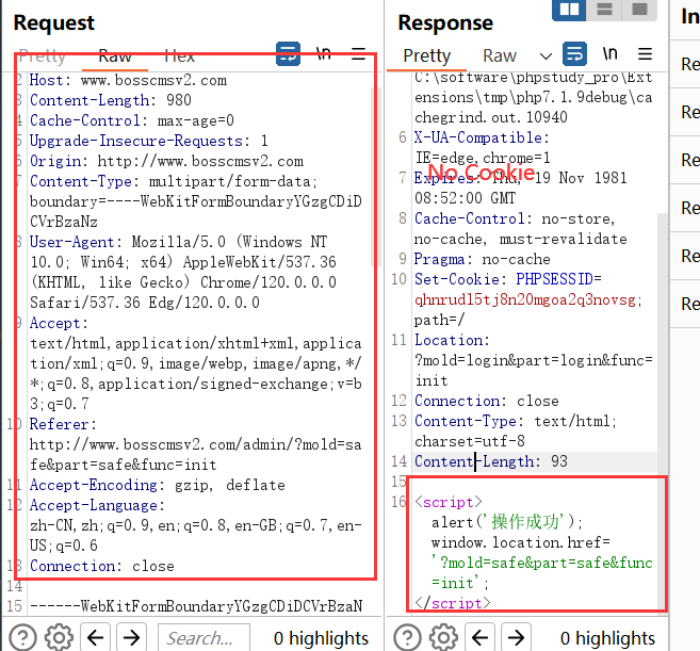
Task: Switch Request view to Hex tab
Action: coord(180,56)
